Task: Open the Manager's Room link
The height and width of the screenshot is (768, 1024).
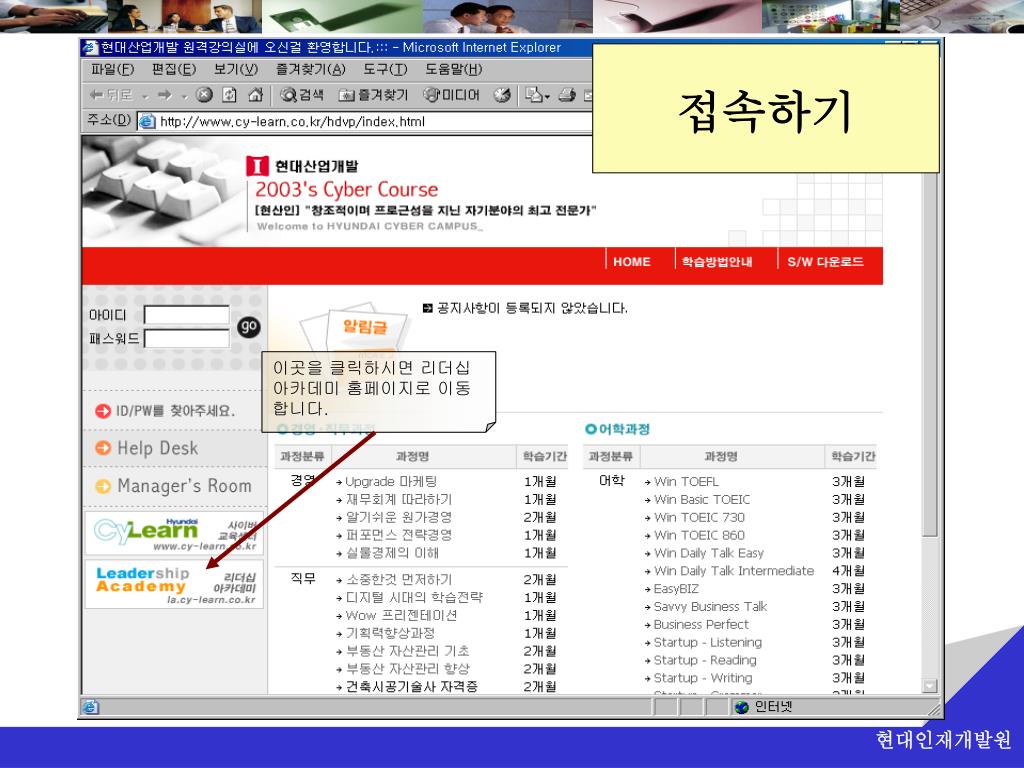Action: coord(173,486)
